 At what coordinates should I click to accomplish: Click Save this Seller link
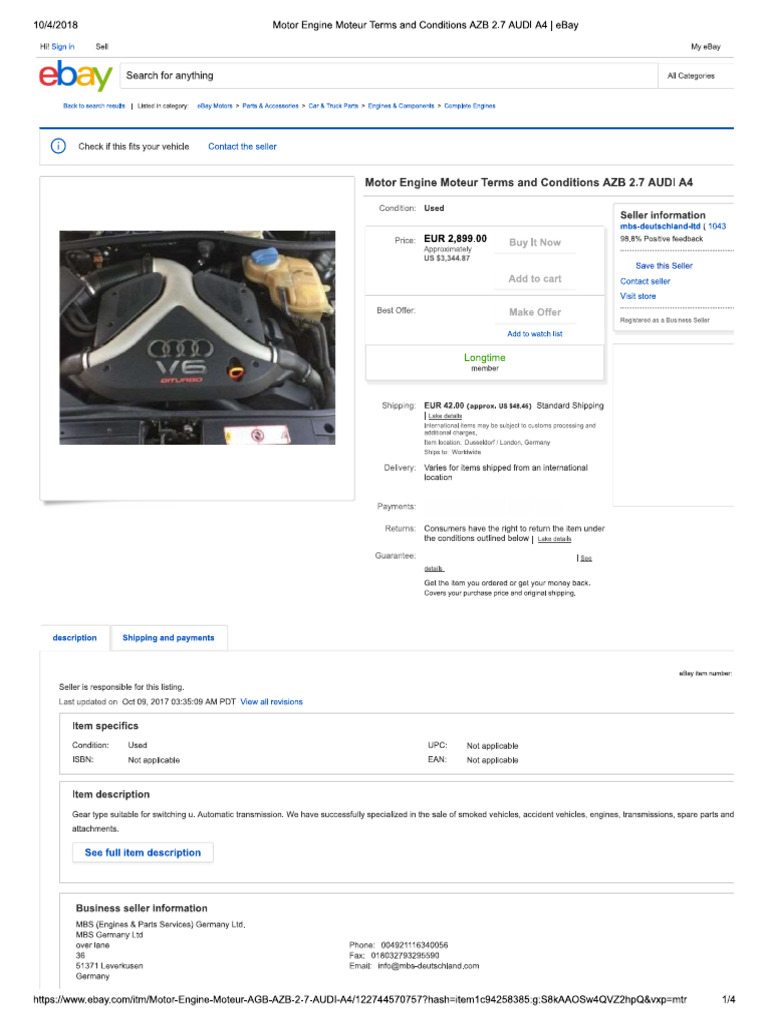coord(664,266)
